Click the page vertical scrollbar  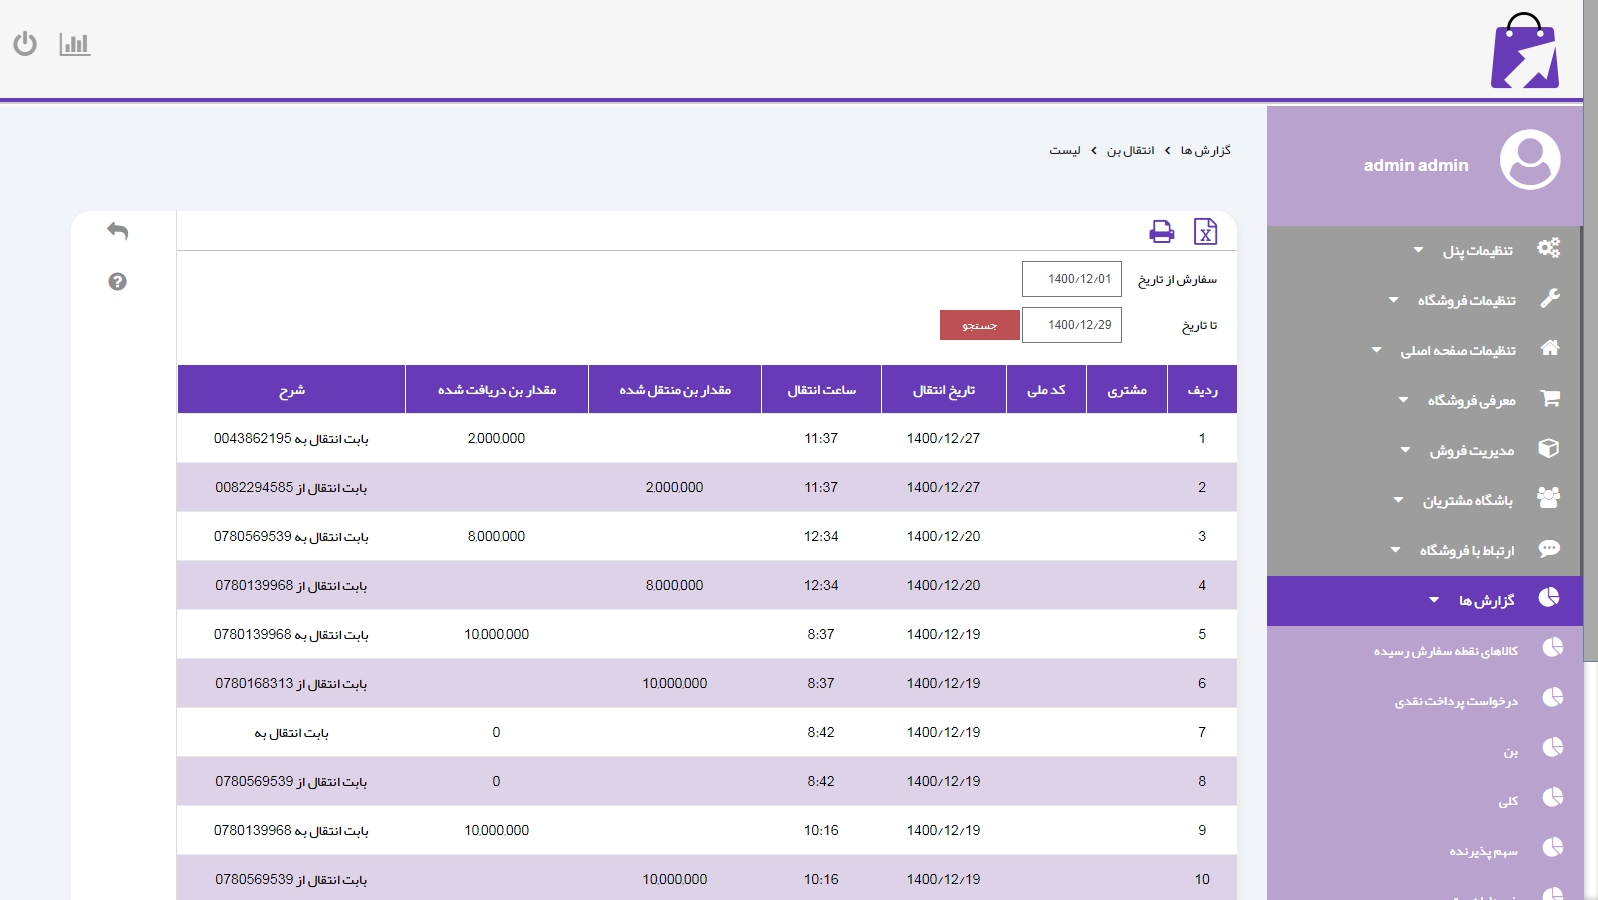point(1590,400)
